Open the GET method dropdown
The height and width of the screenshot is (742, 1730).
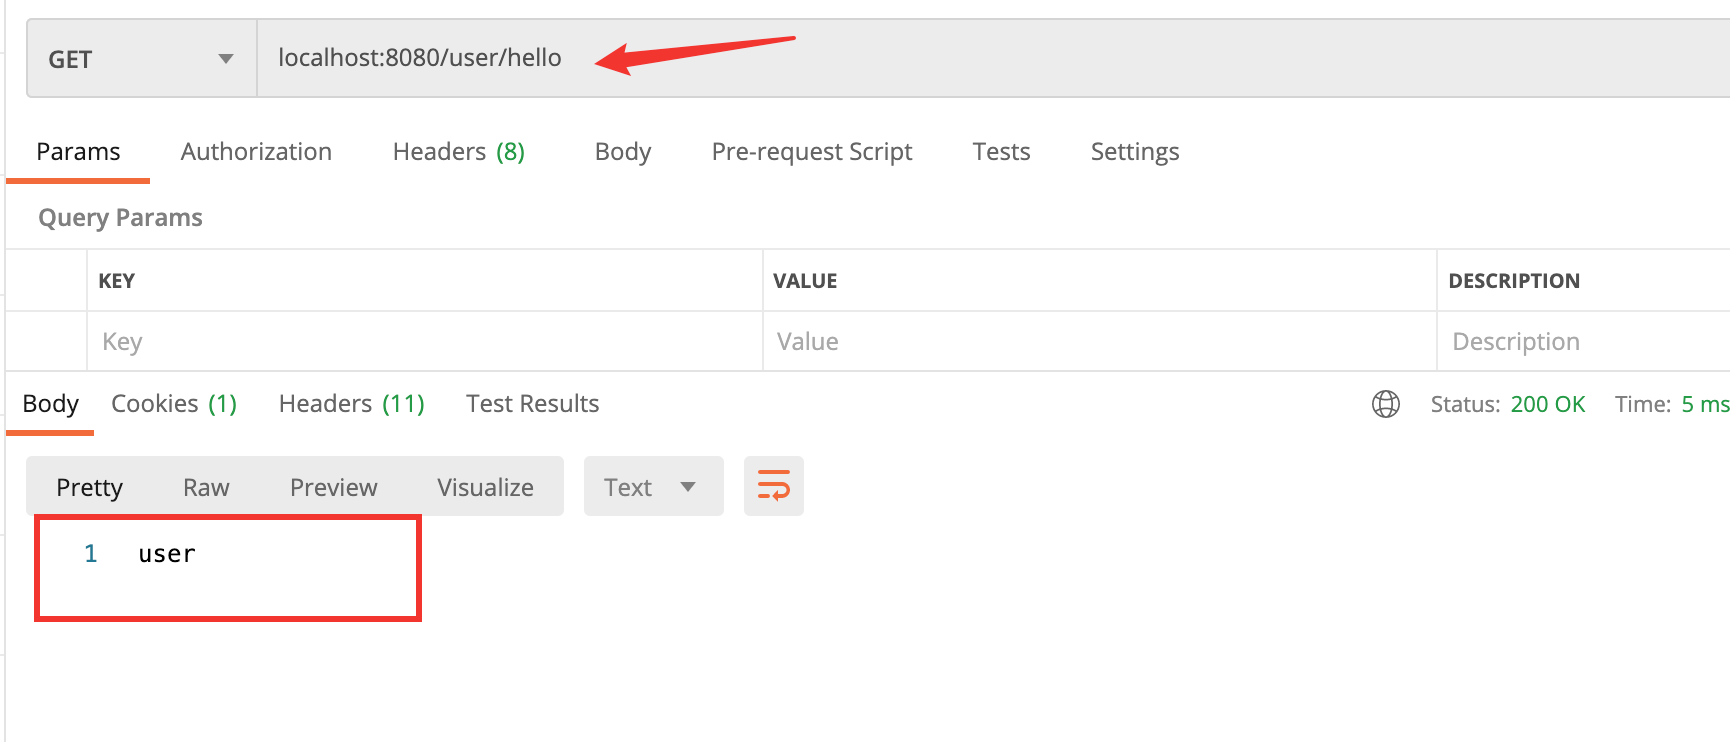coord(141,59)
